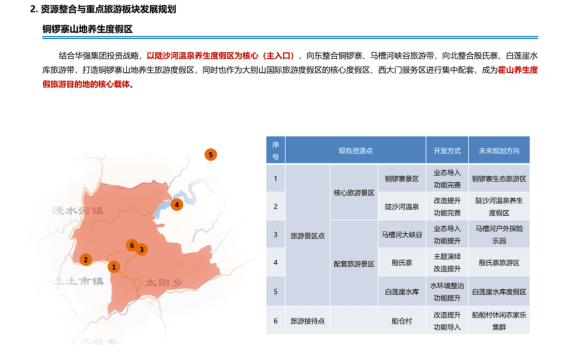The image size is (570, 360).
Task: Click cell 改造提升 功能完善
Action: point(447,207)
